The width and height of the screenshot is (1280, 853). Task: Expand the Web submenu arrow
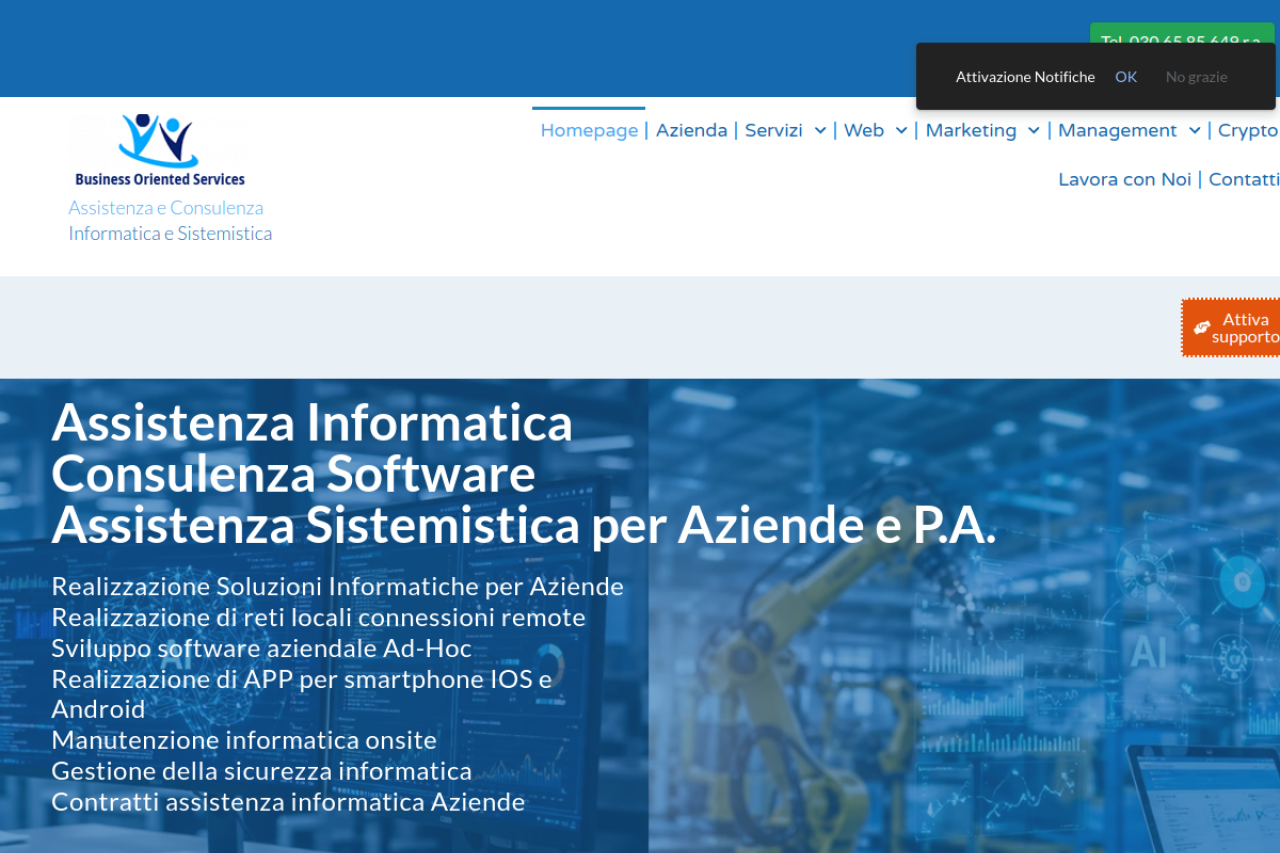point(901,131)
